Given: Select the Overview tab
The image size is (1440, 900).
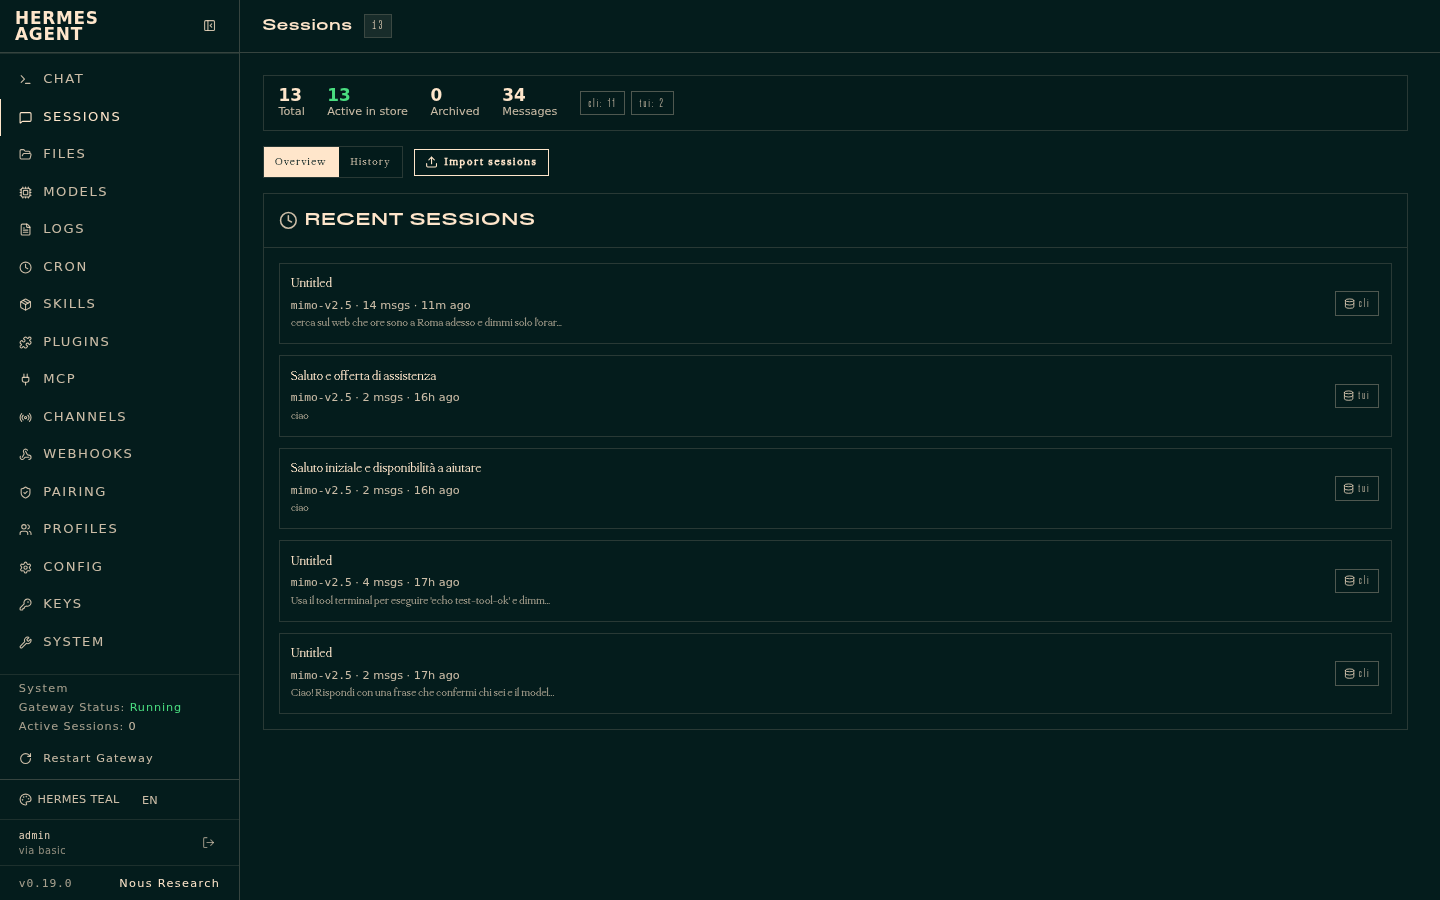Looking at the screenshot, I should coord(301,162).
